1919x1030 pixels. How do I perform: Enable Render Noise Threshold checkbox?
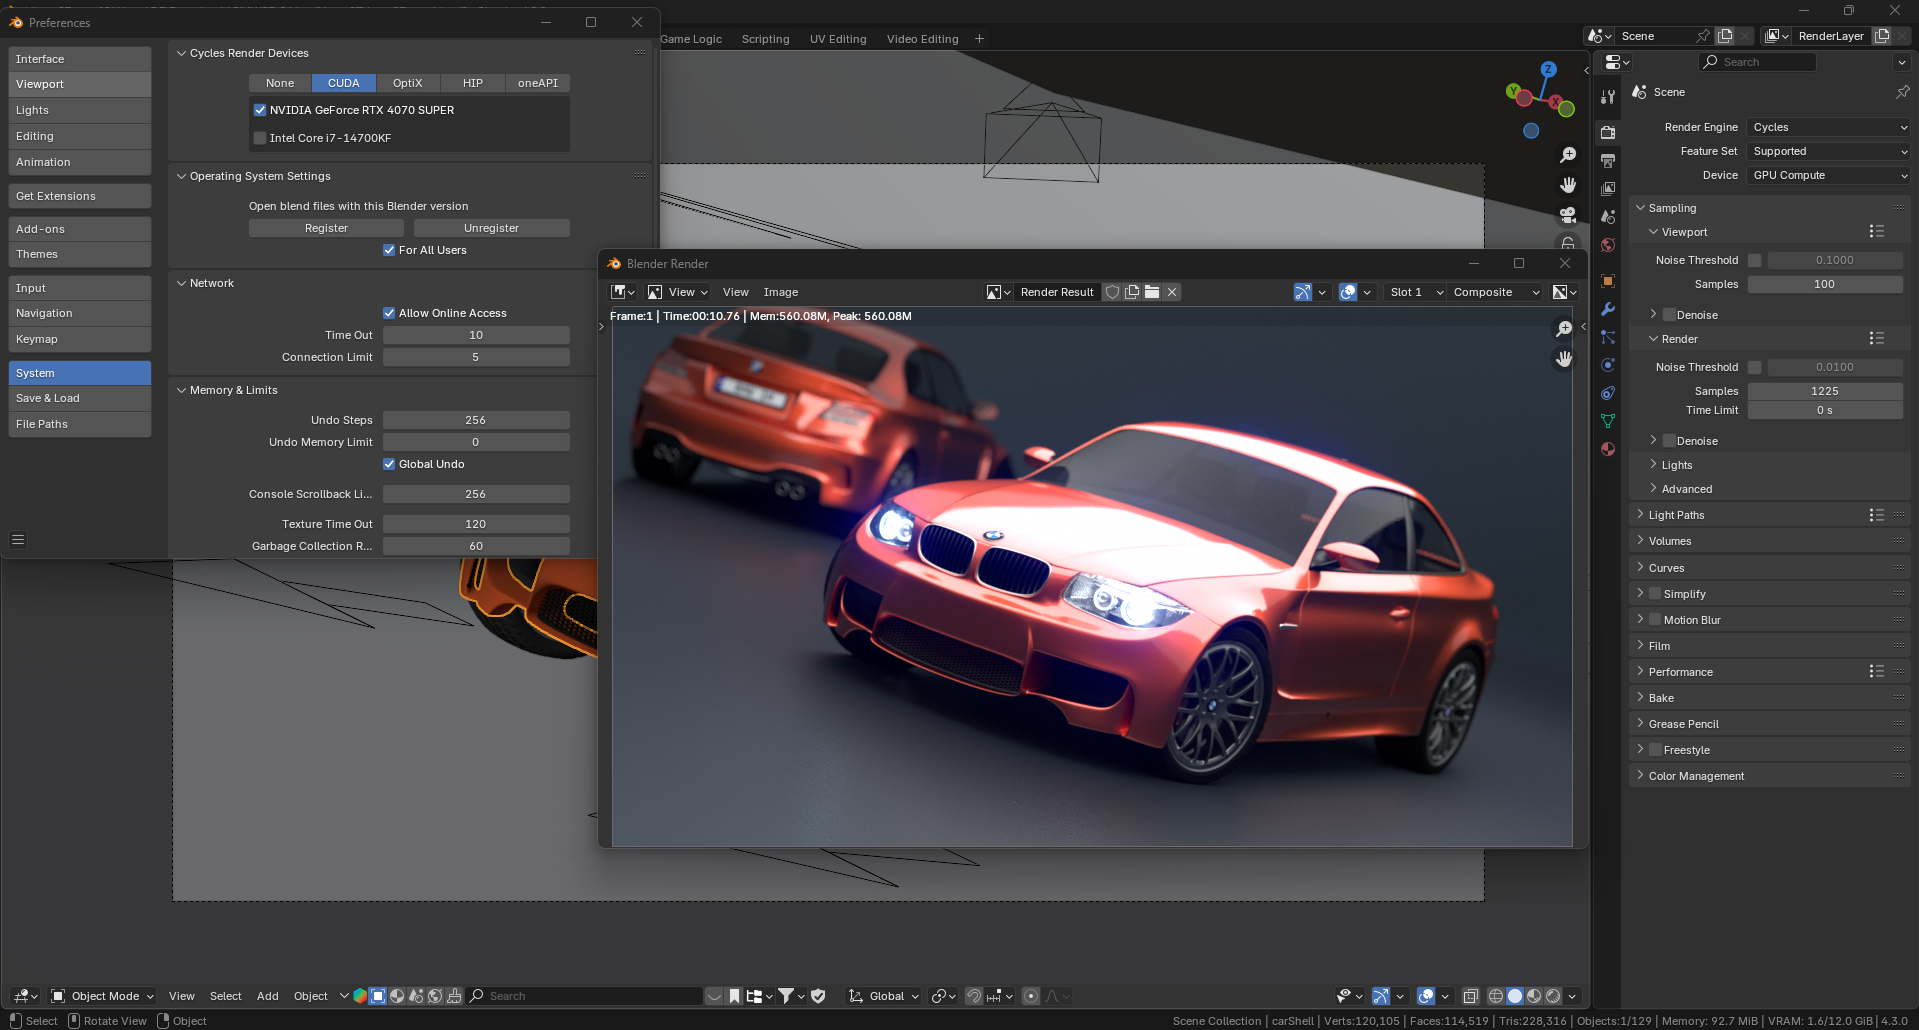[1754, 367]
